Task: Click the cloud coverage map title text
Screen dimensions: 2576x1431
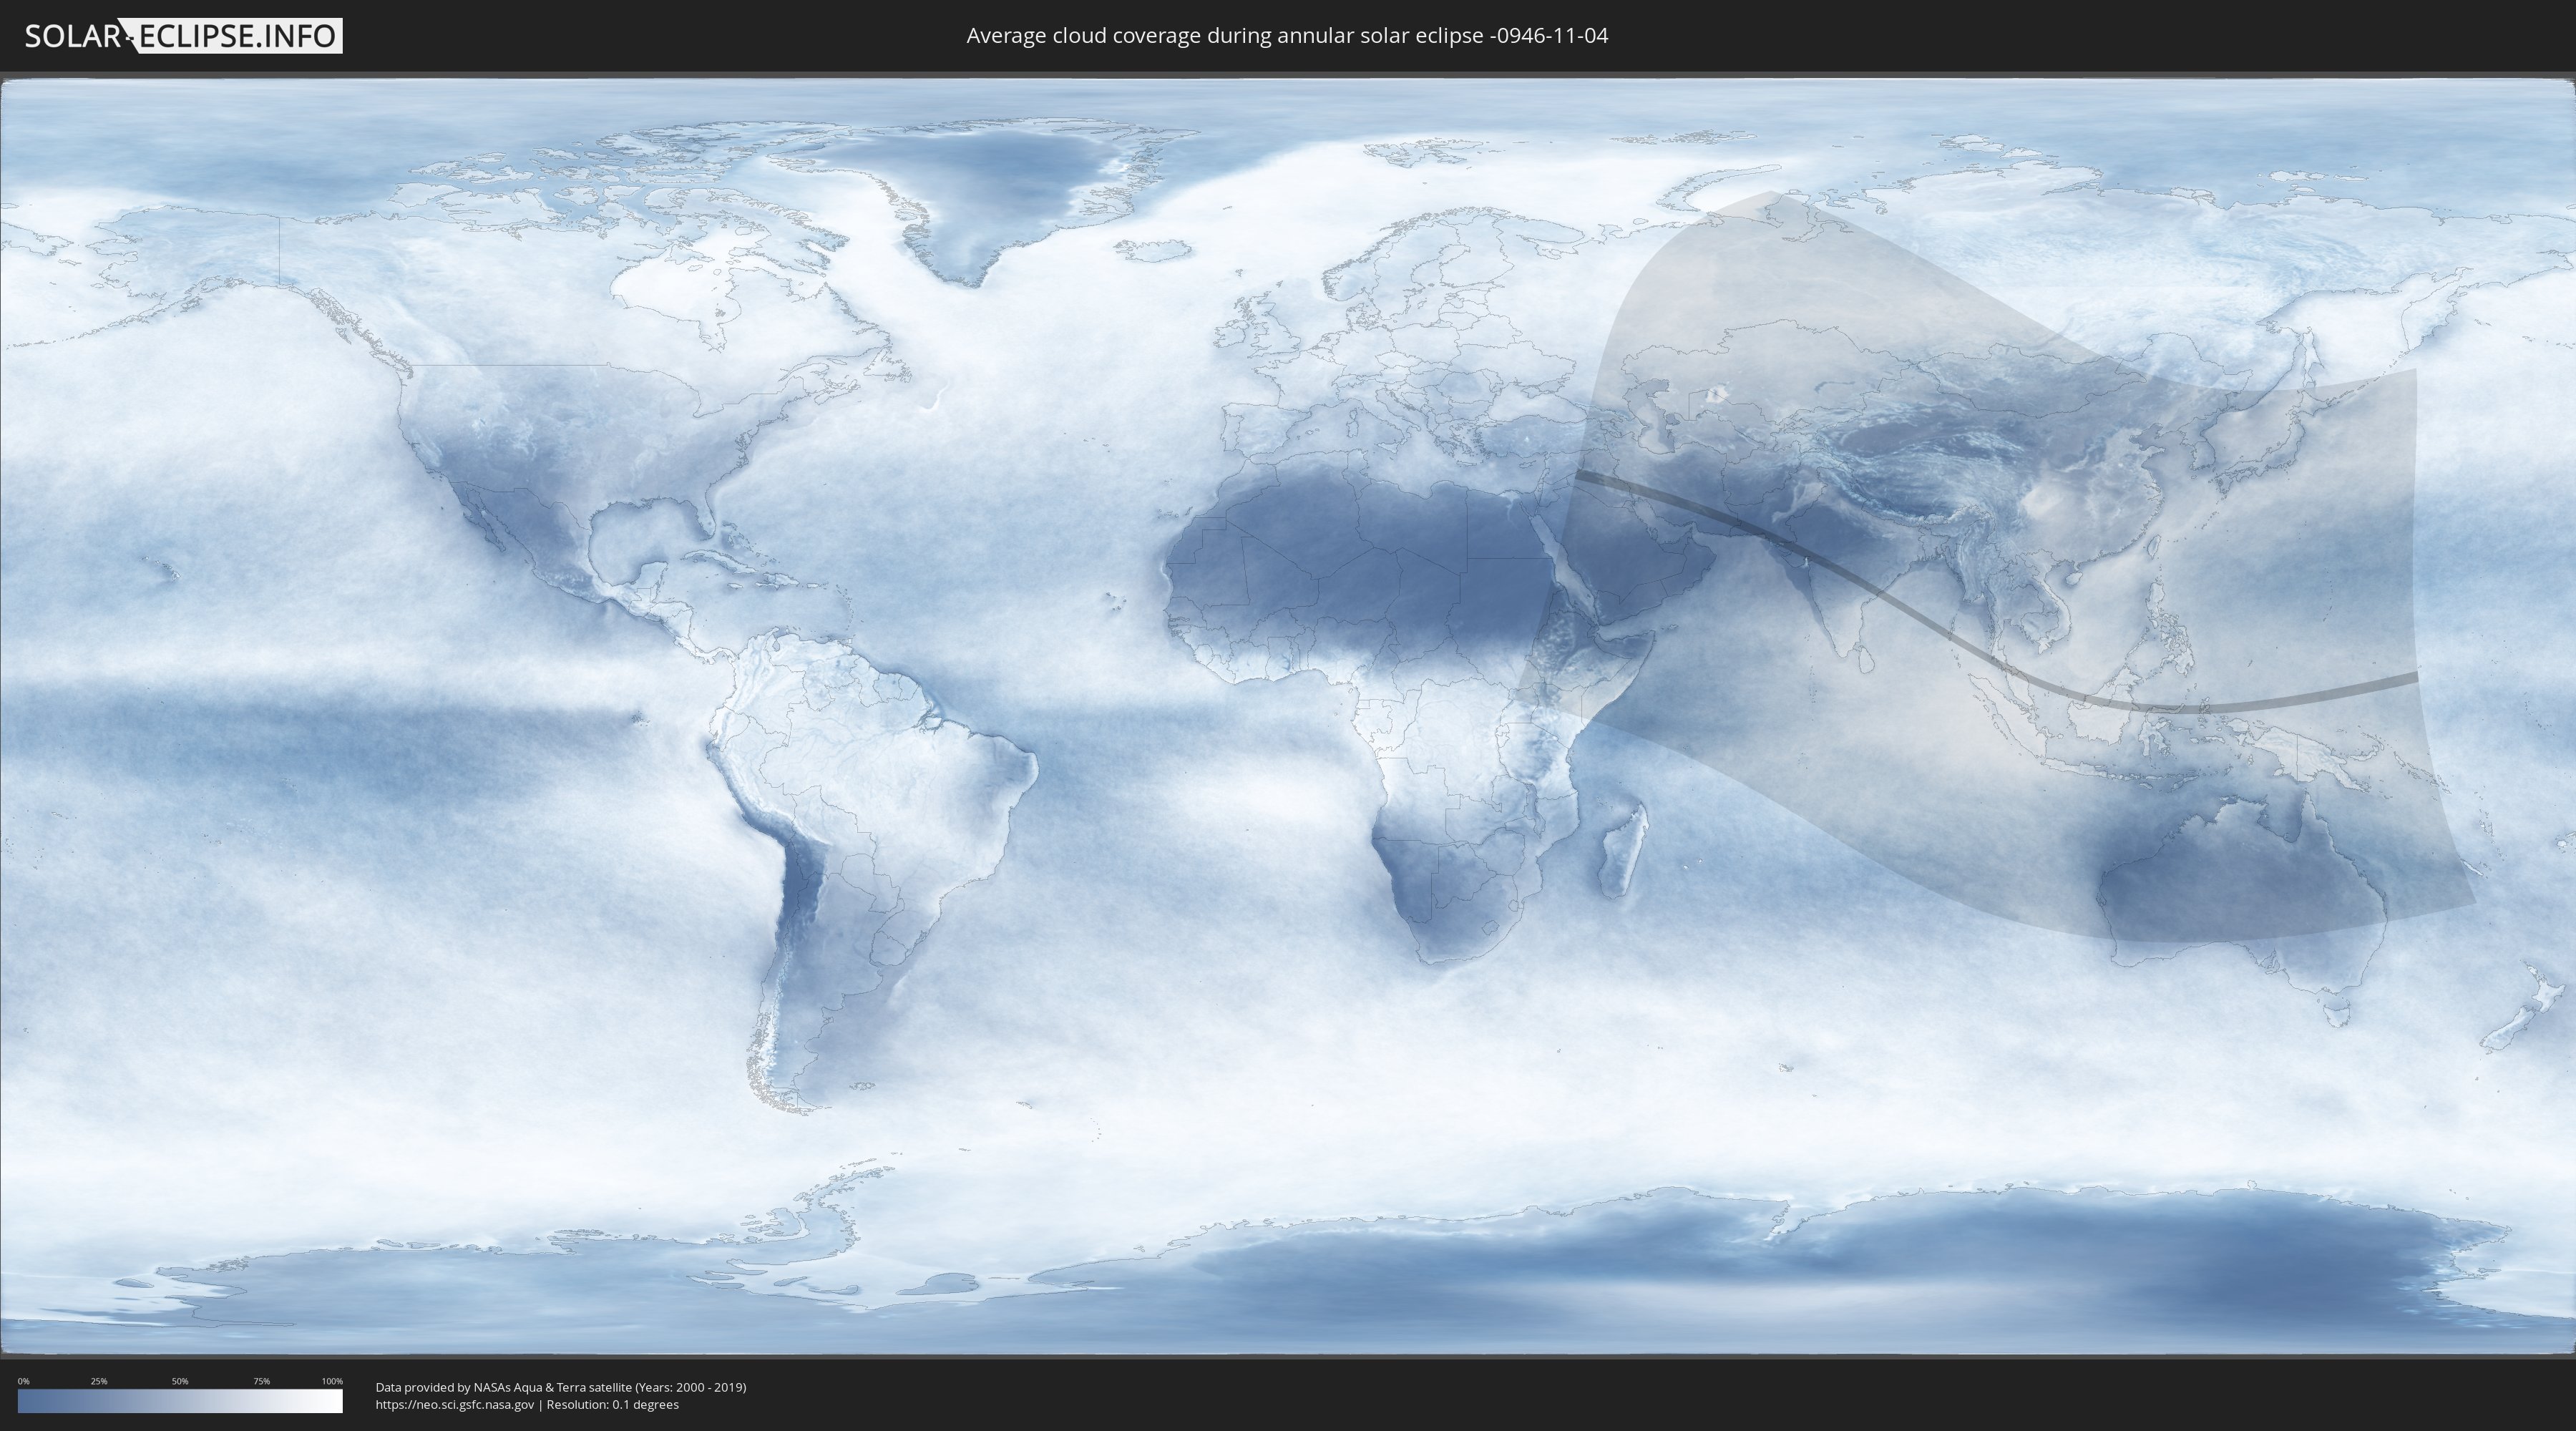Action: (1287, 36)
